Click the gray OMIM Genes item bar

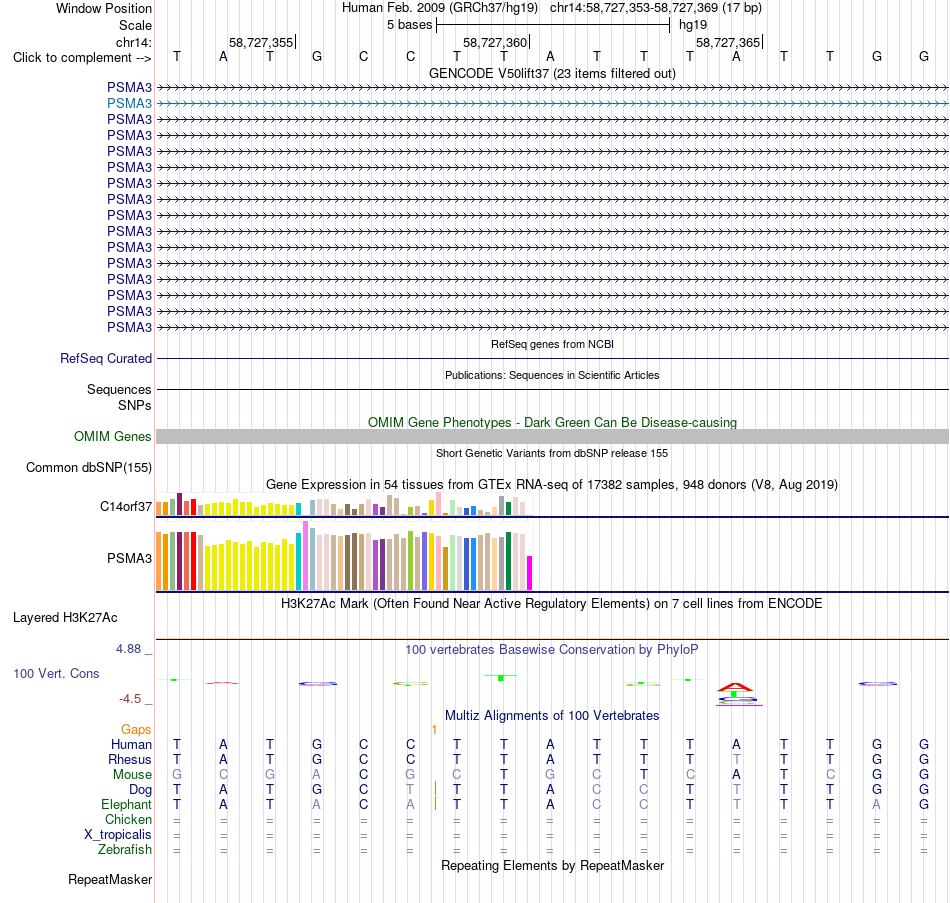[552, 436]
